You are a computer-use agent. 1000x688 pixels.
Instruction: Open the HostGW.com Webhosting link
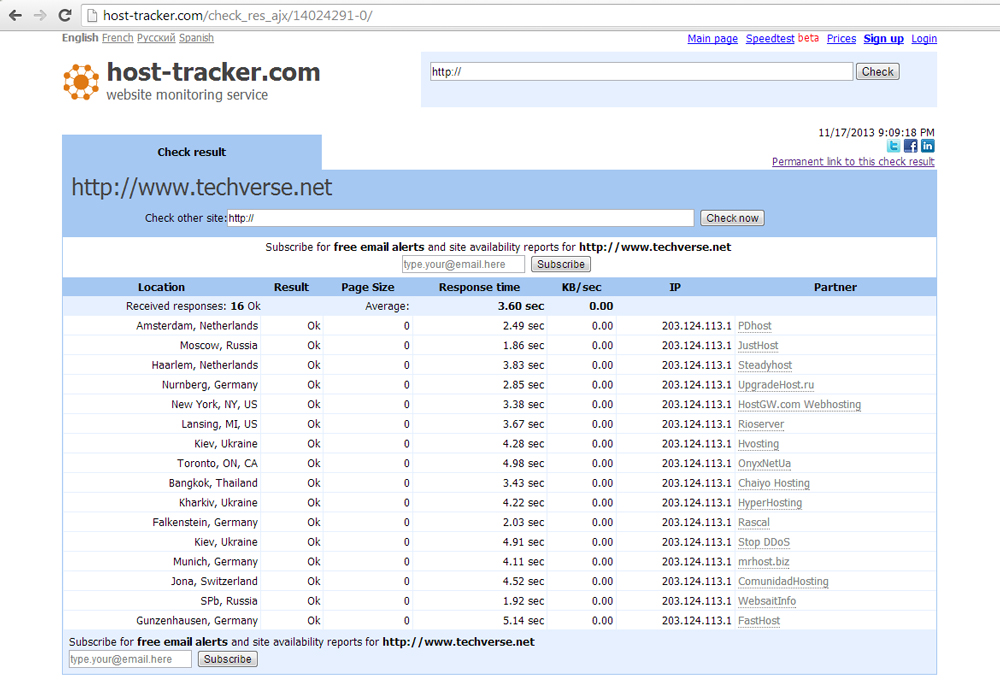click(799, 404)
